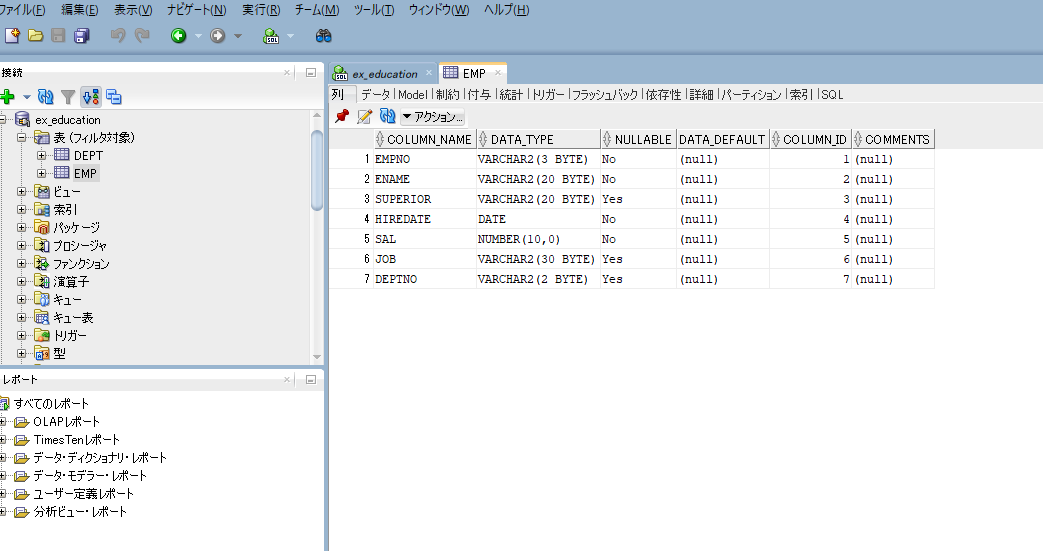Open the アクション dropdown button

[x=433, y=117]
